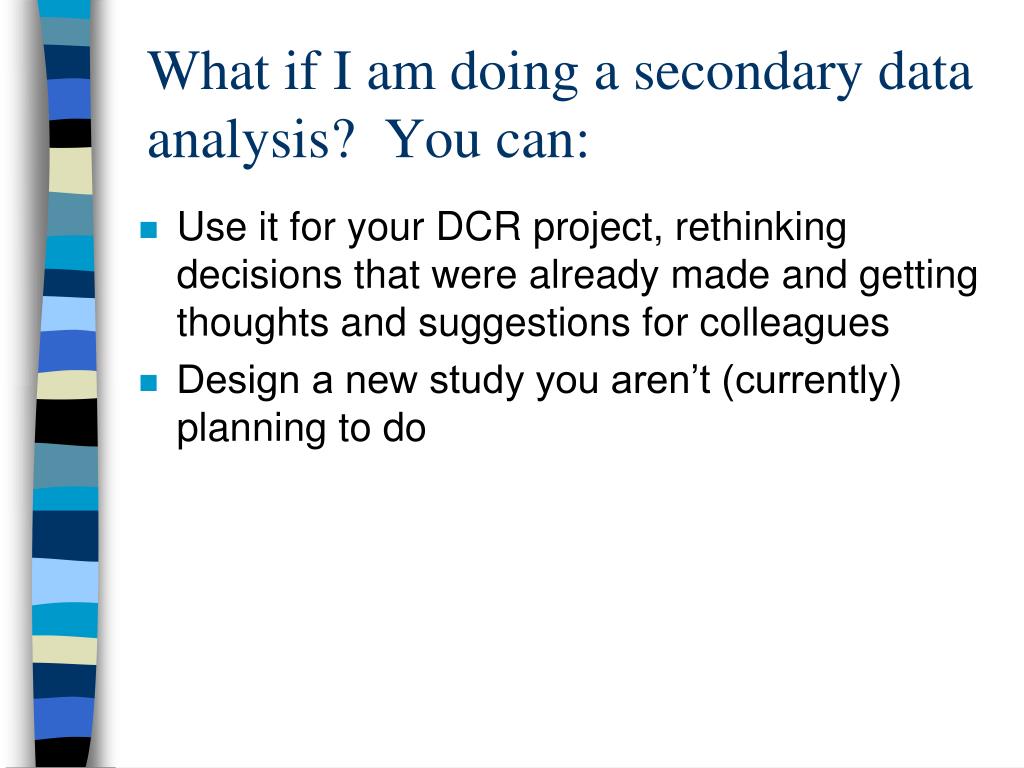
Task: Click the "planning to do" line
Action: pyautogui.click(x=301, y=429)
